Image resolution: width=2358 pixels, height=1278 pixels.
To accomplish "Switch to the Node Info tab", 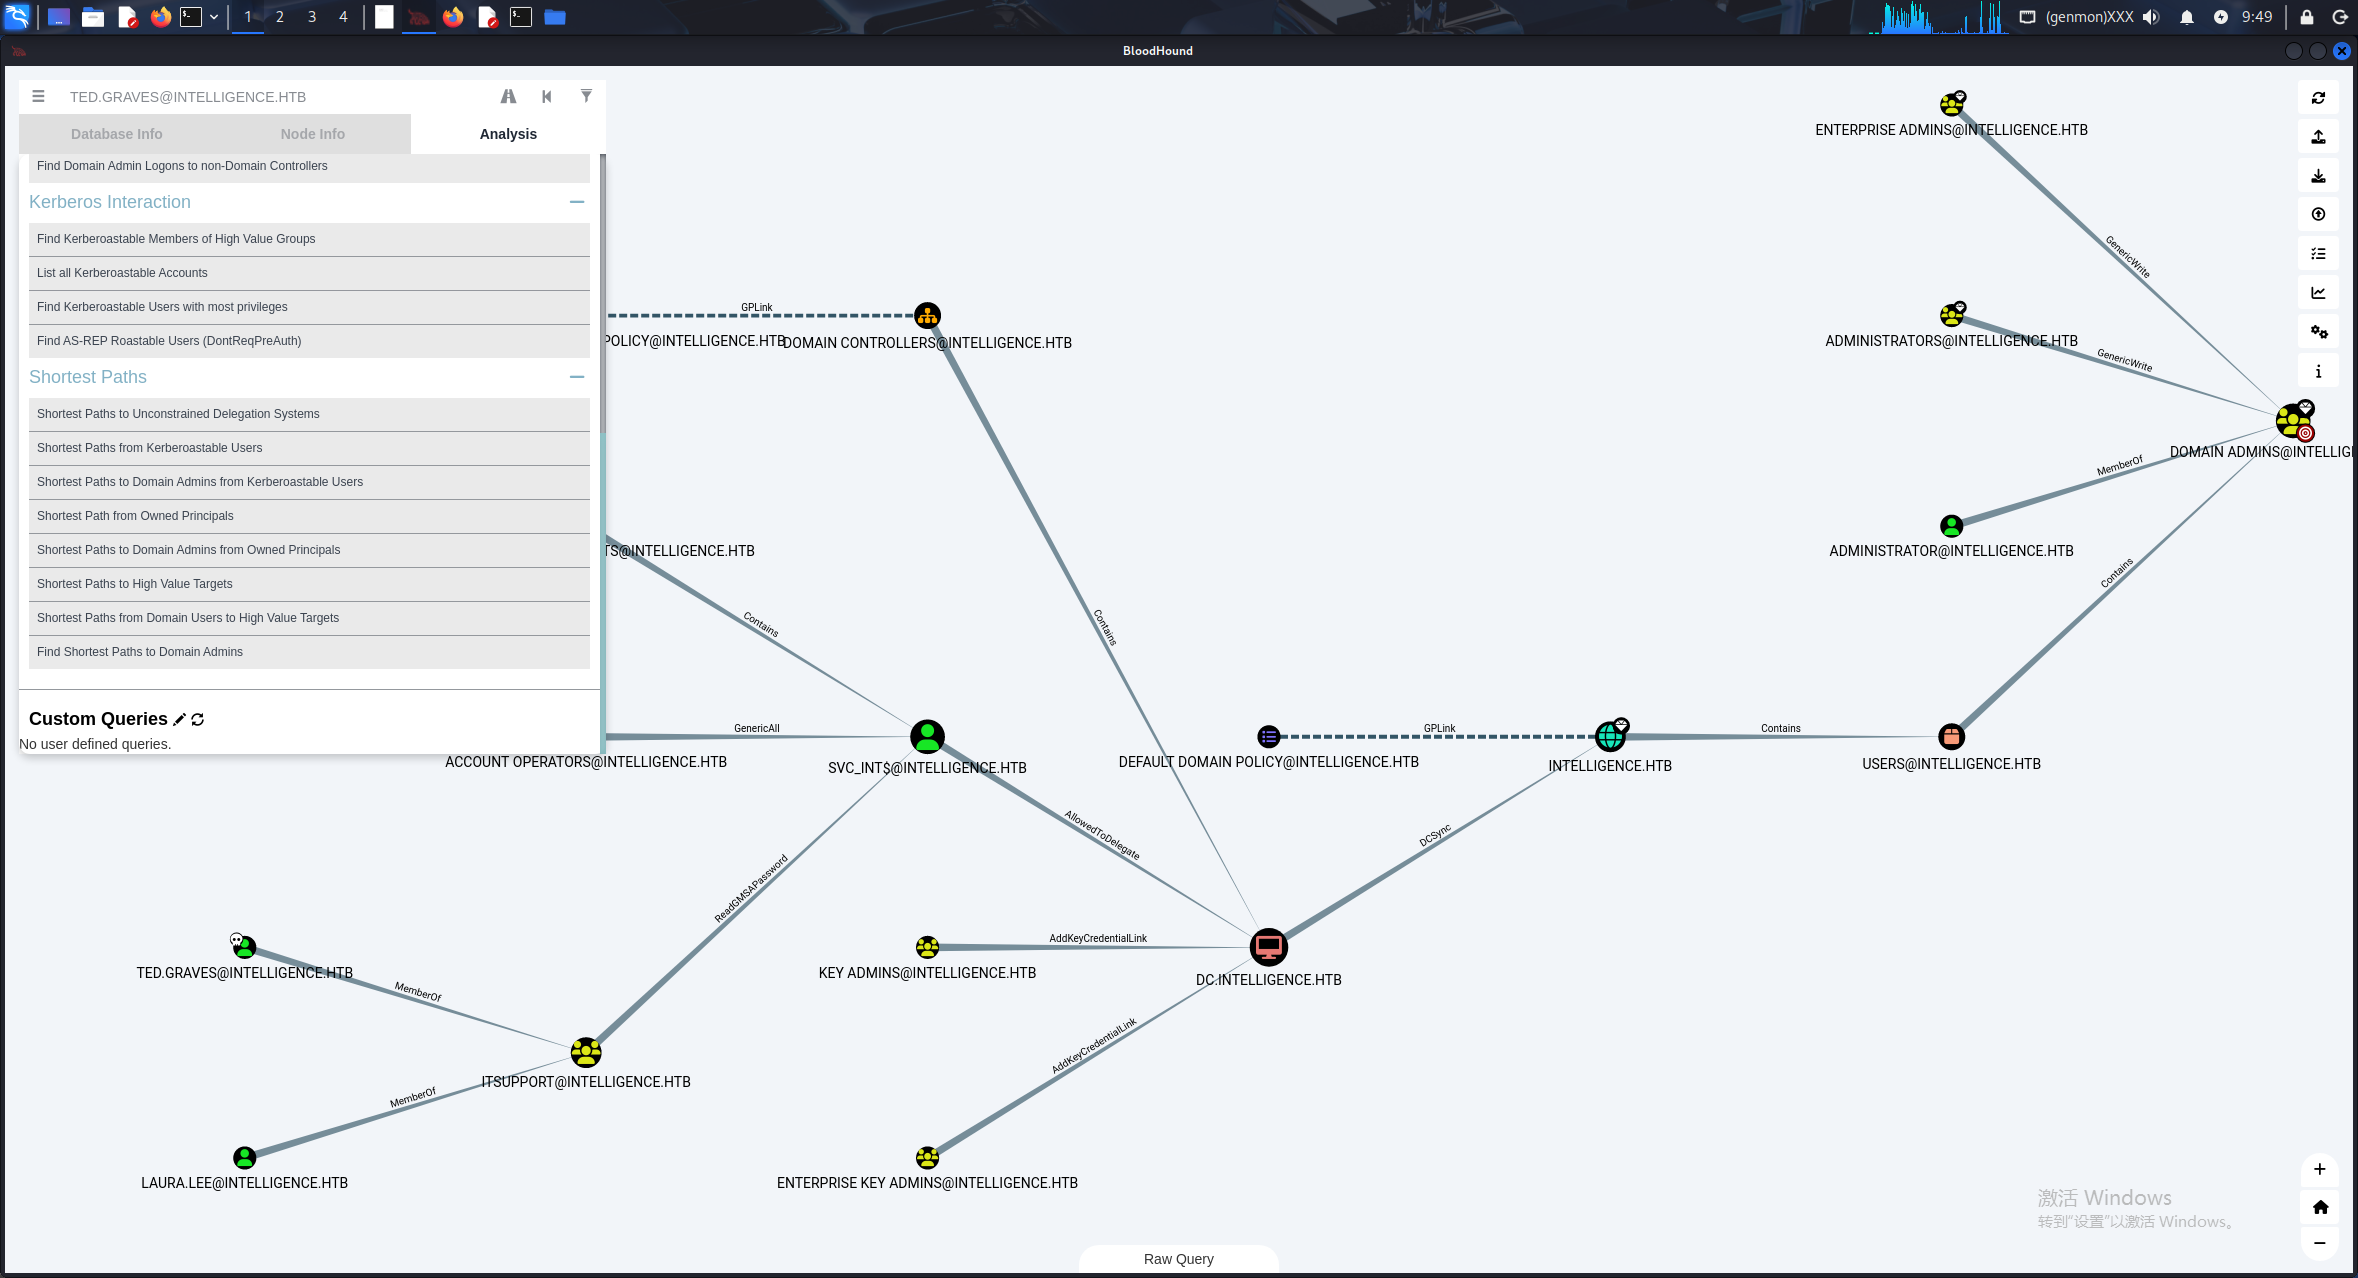I will point(313,134).
